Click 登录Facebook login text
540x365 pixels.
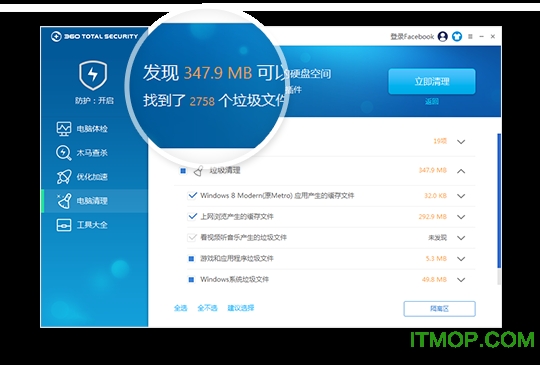click(x=412, y=36)
